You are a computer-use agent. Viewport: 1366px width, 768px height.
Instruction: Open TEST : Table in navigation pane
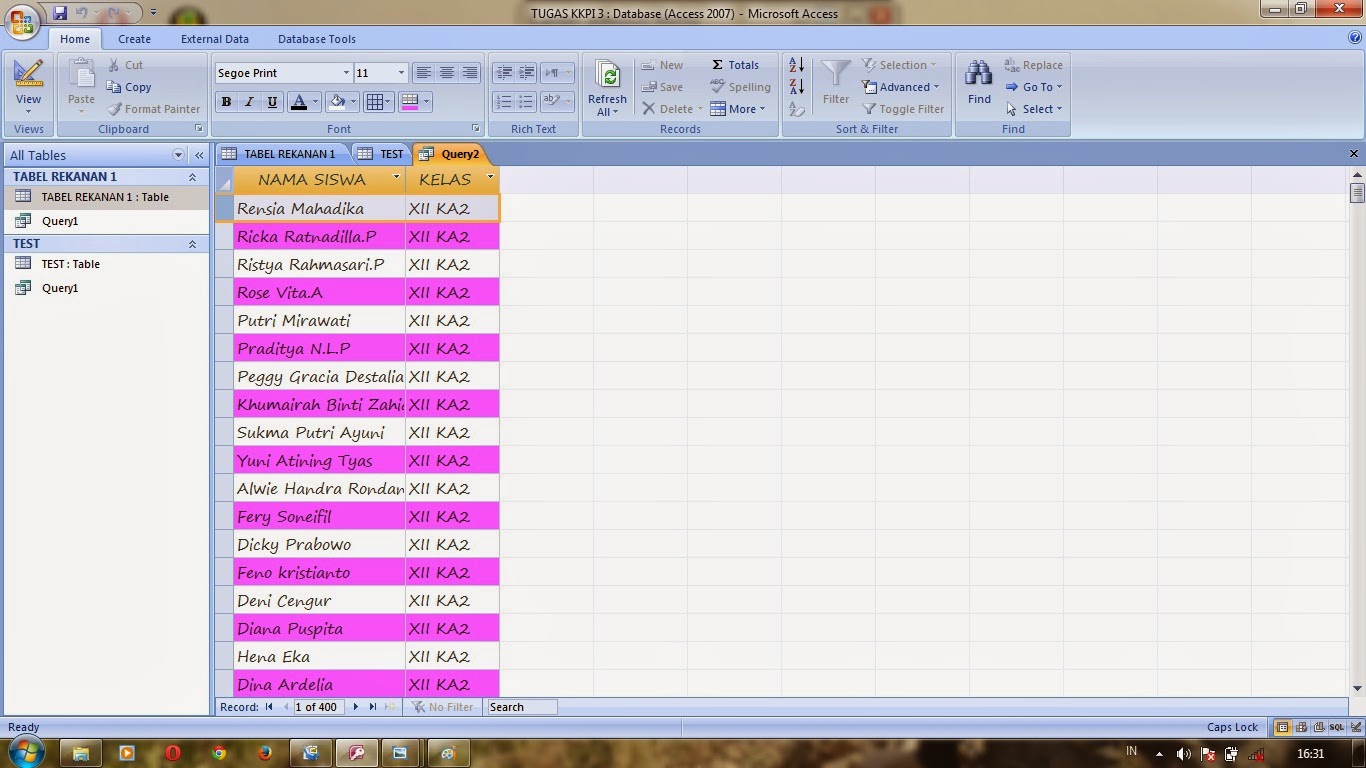(105, 264)
